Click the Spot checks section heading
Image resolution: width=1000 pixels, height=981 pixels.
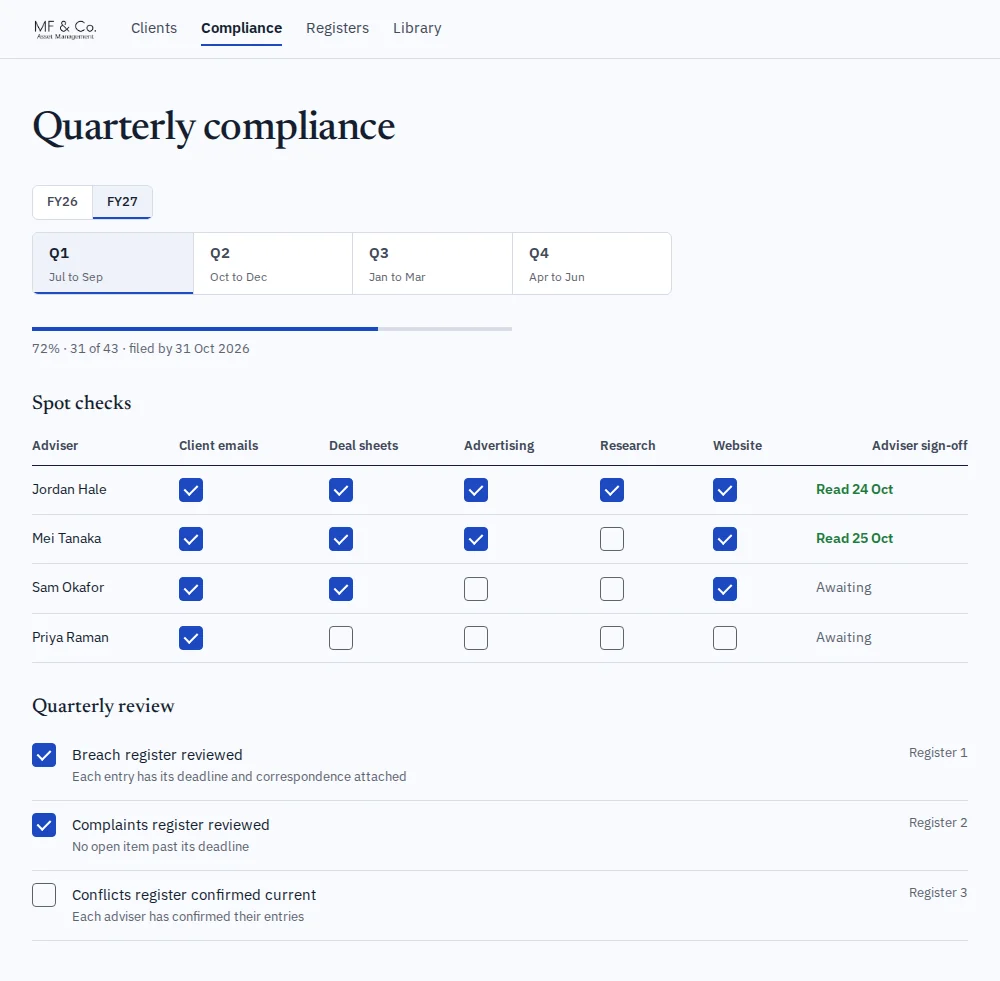pyautogui.click(x=82, y=403)
